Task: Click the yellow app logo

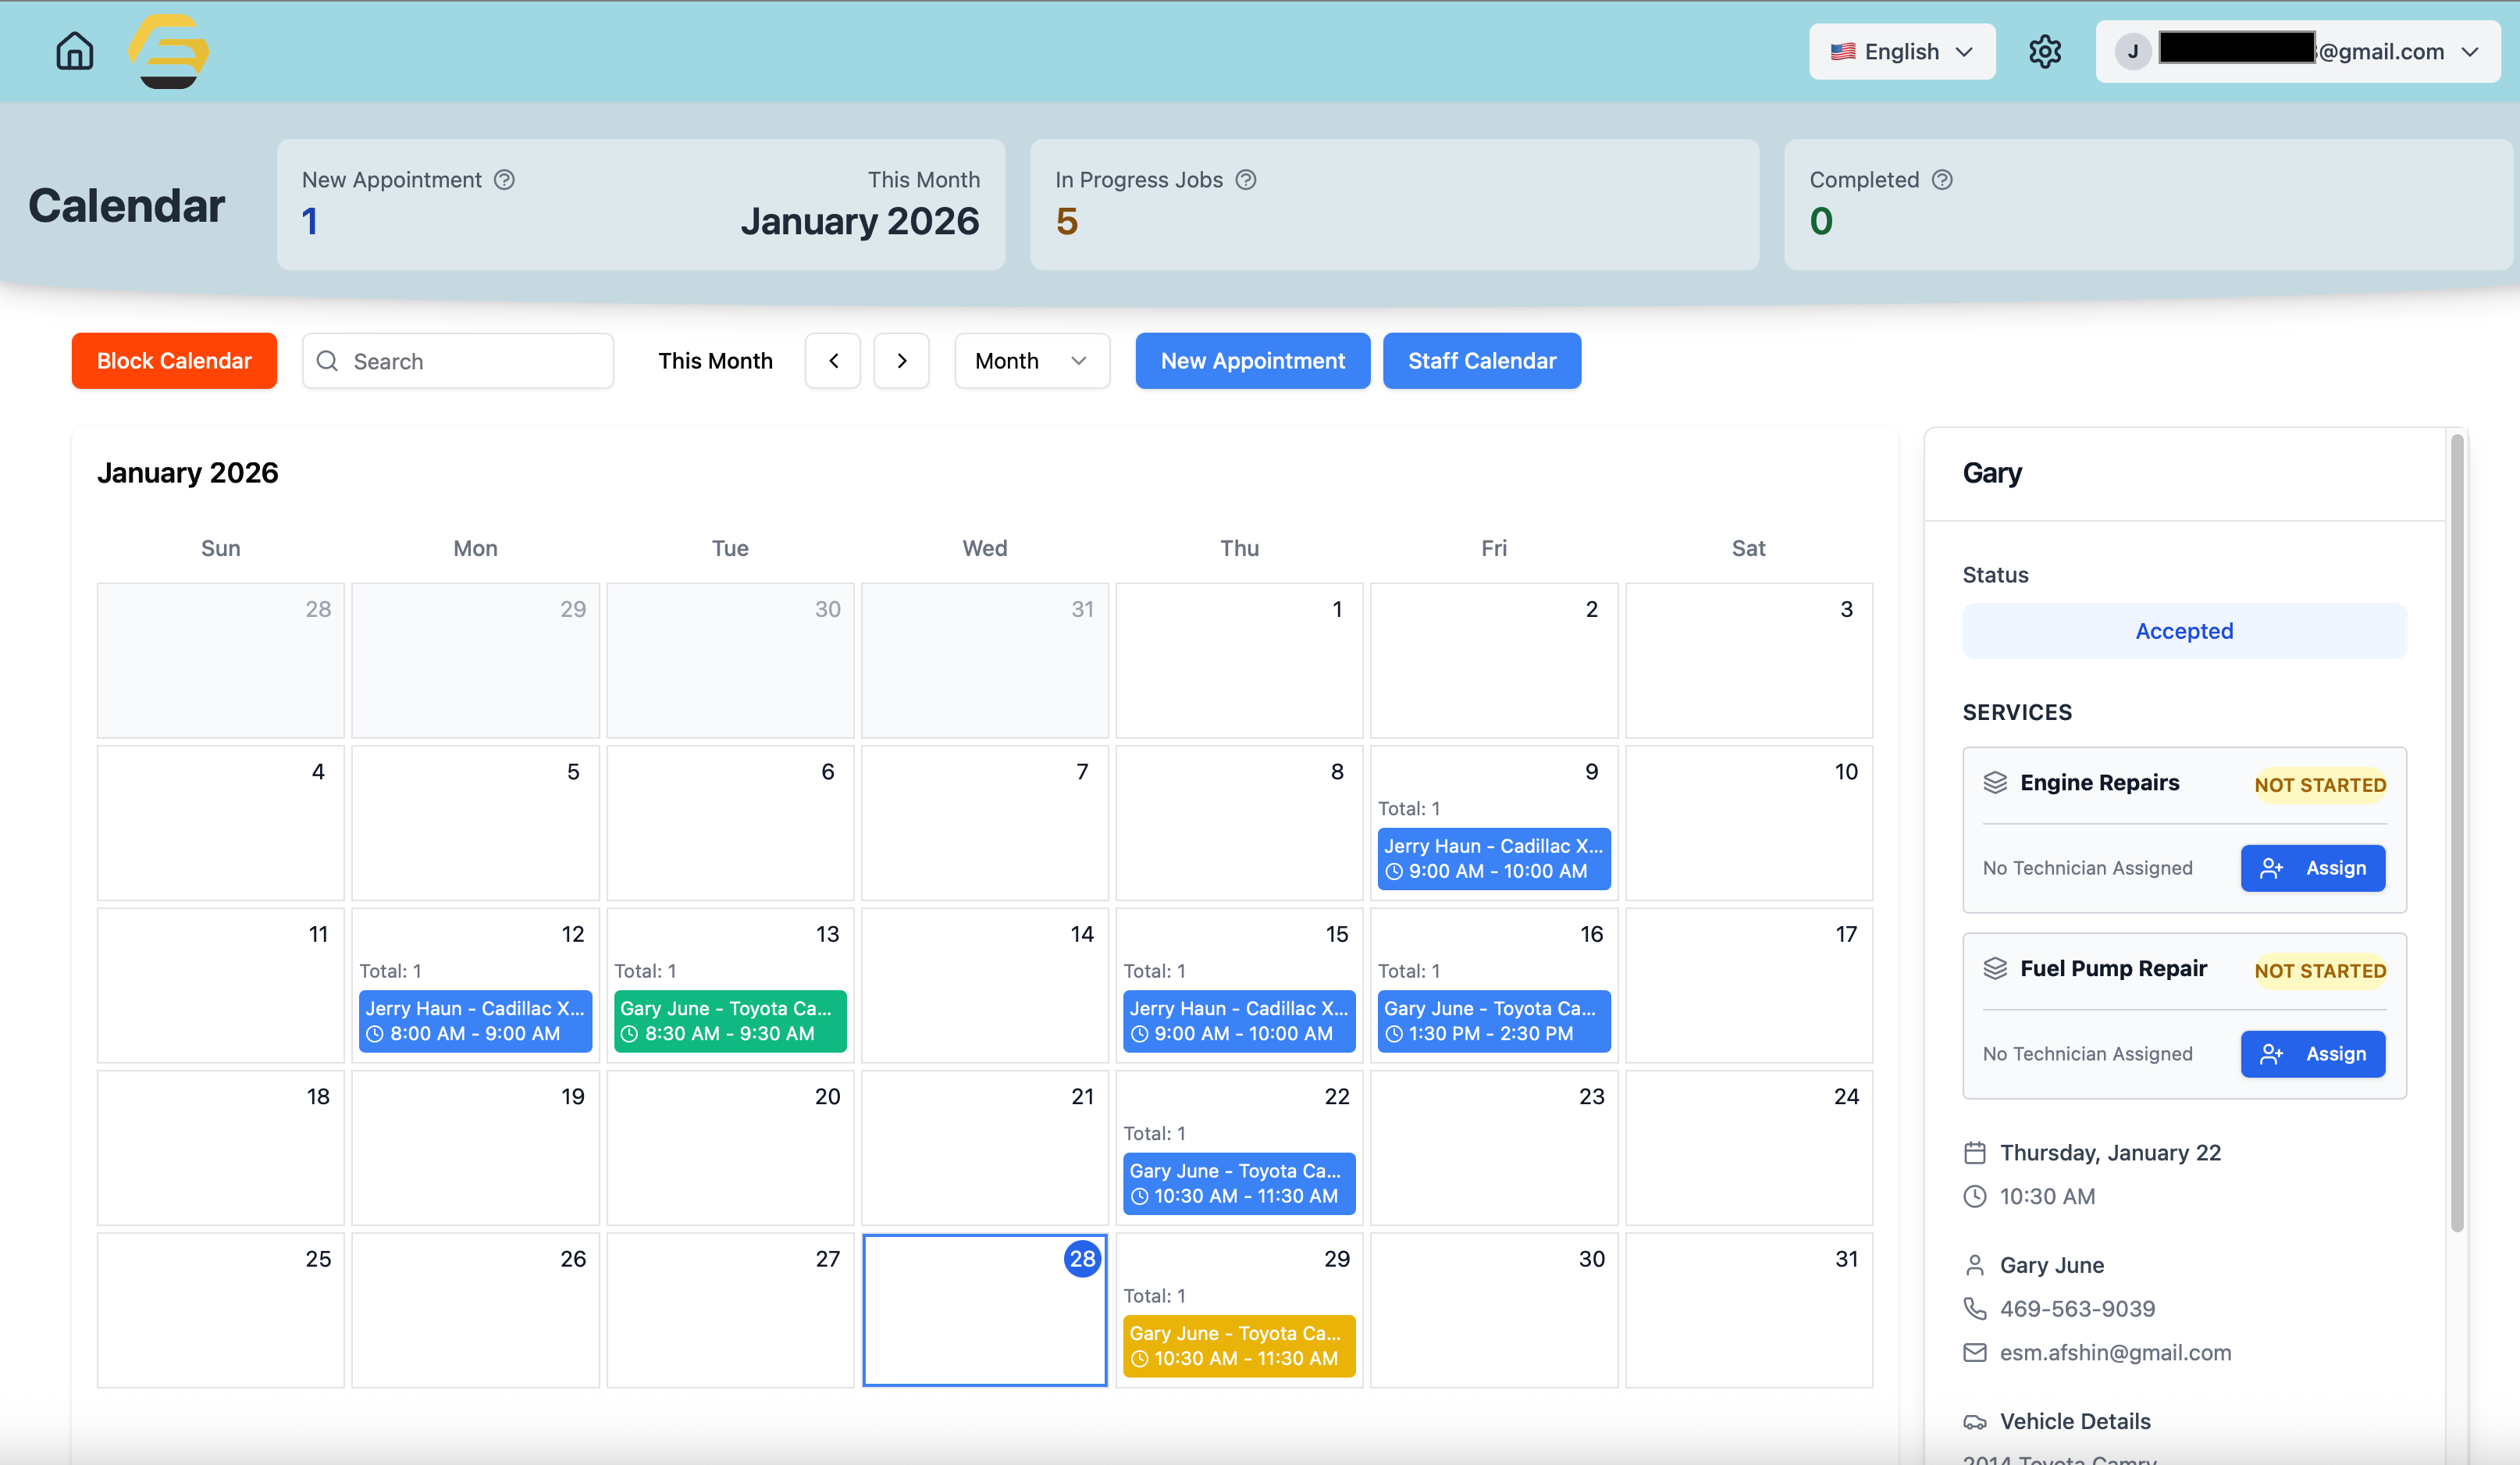Action: pyautogui.click(x=168, y=51)
